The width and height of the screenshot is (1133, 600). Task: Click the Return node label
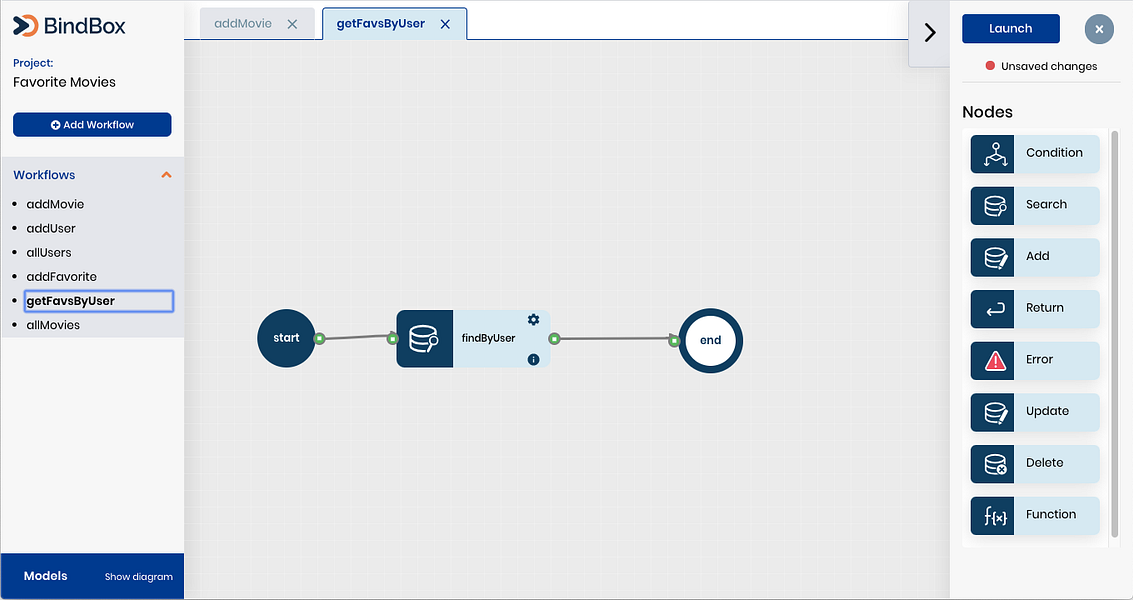(x=1044, y=308)
